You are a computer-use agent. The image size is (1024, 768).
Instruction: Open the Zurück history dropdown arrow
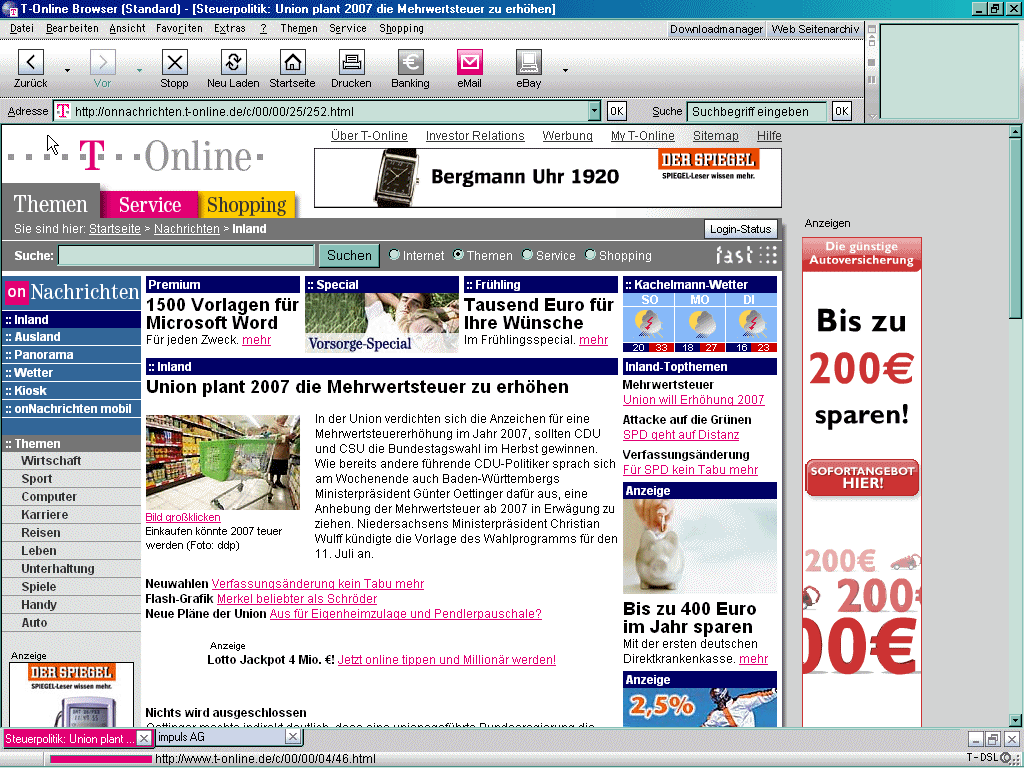pos(67,70)
